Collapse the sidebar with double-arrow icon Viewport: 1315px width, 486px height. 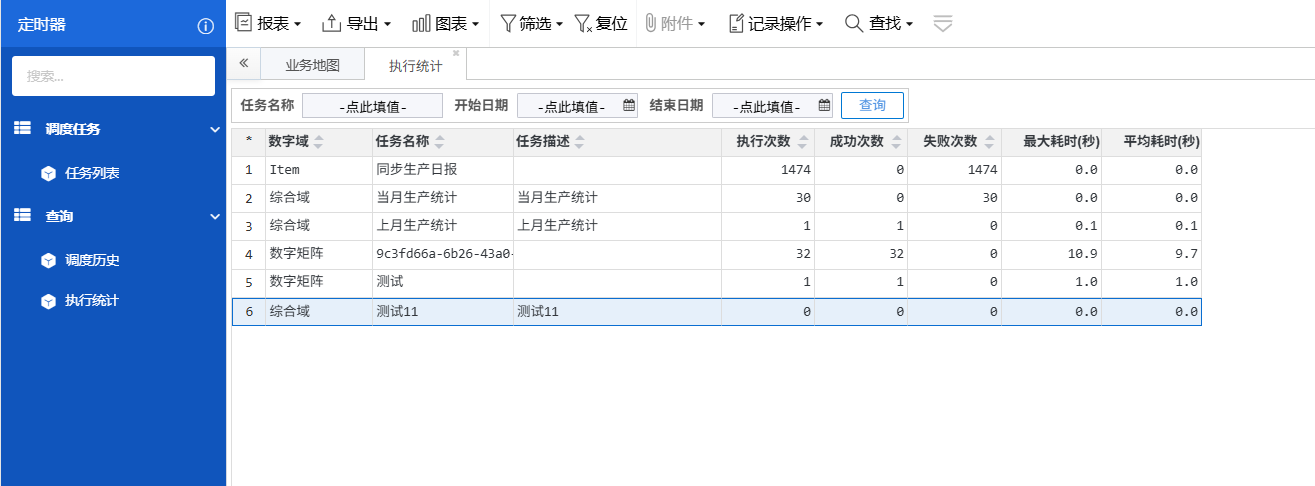point(243,63)
